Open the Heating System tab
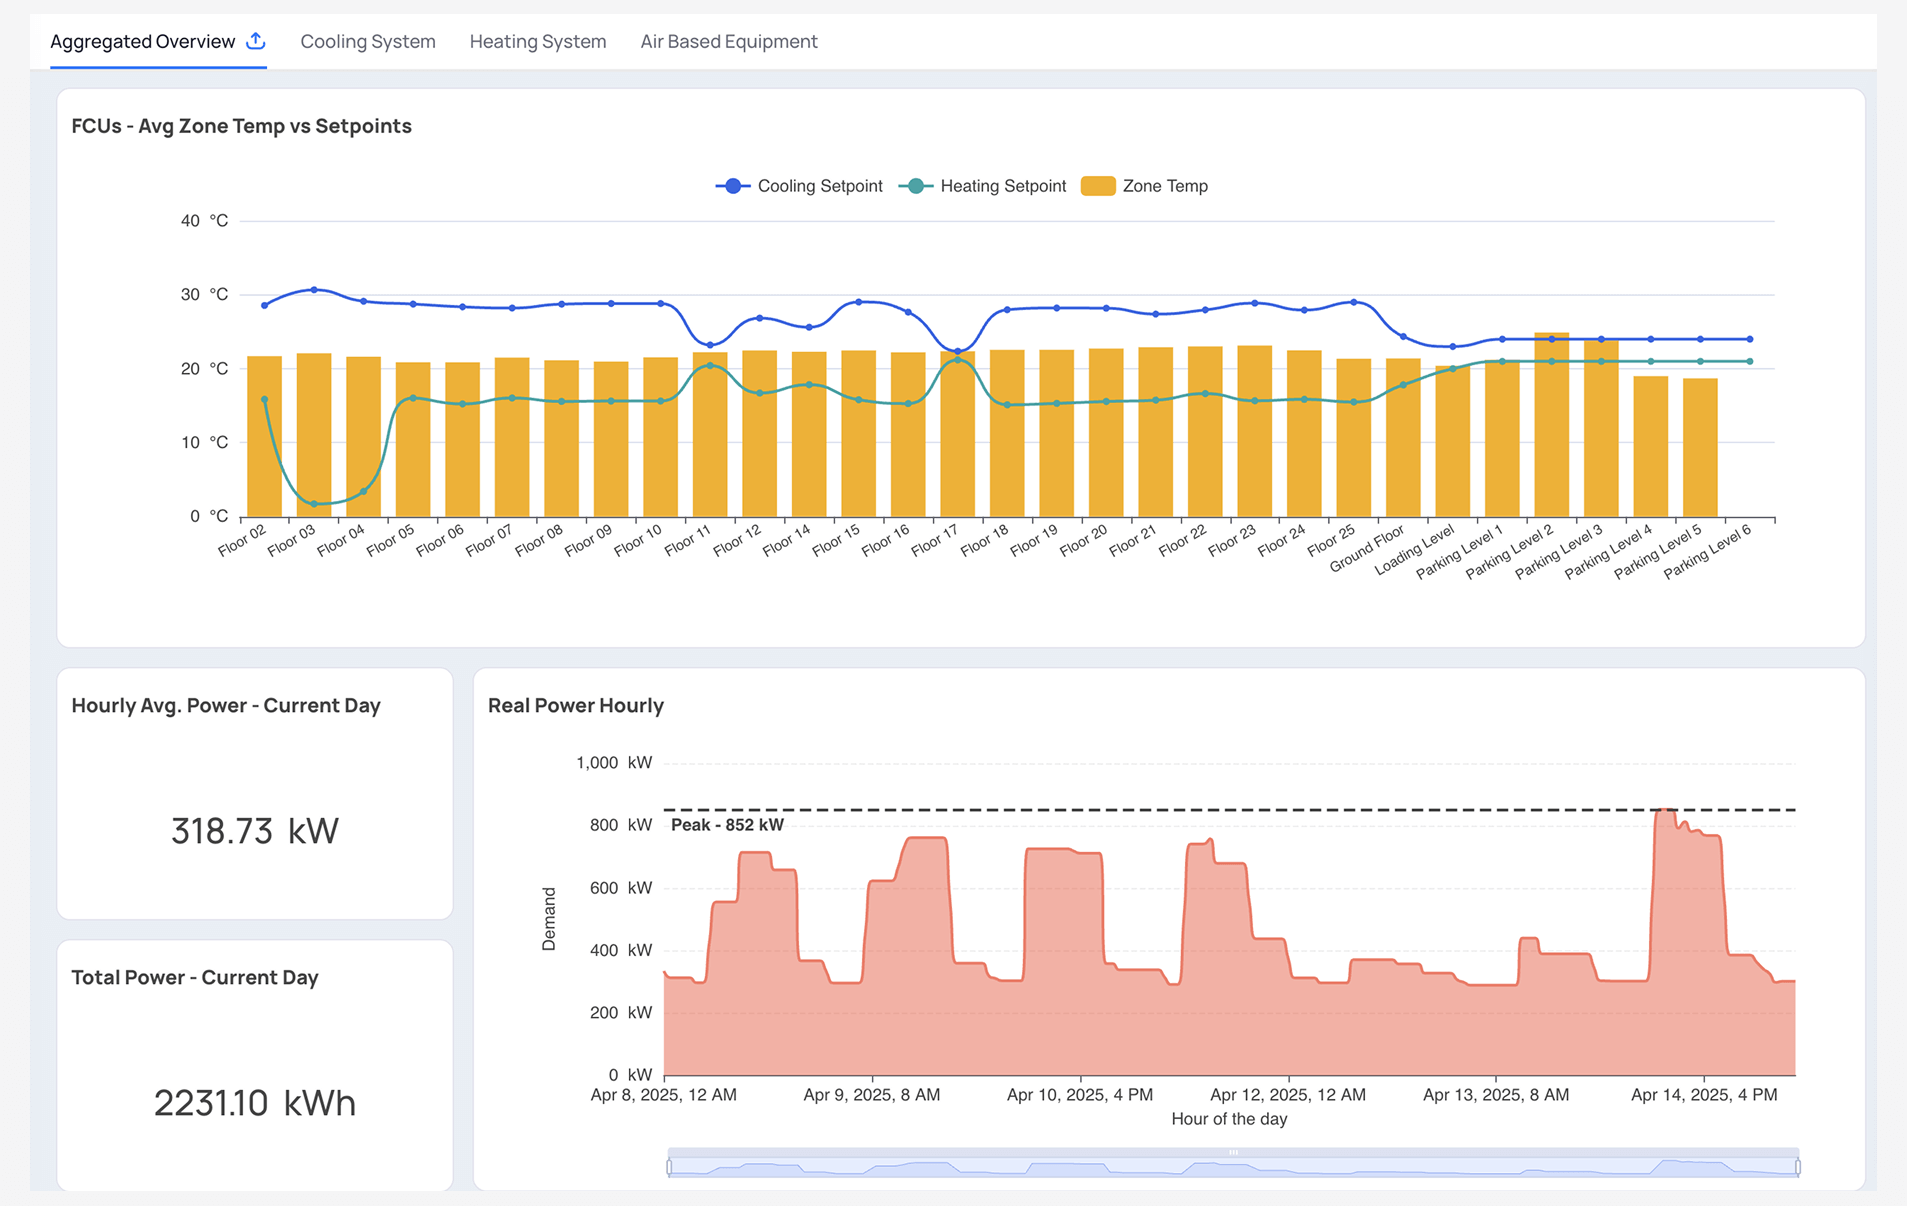The width and height of the screenshot is (1907, 1206). tap(537, 41)
